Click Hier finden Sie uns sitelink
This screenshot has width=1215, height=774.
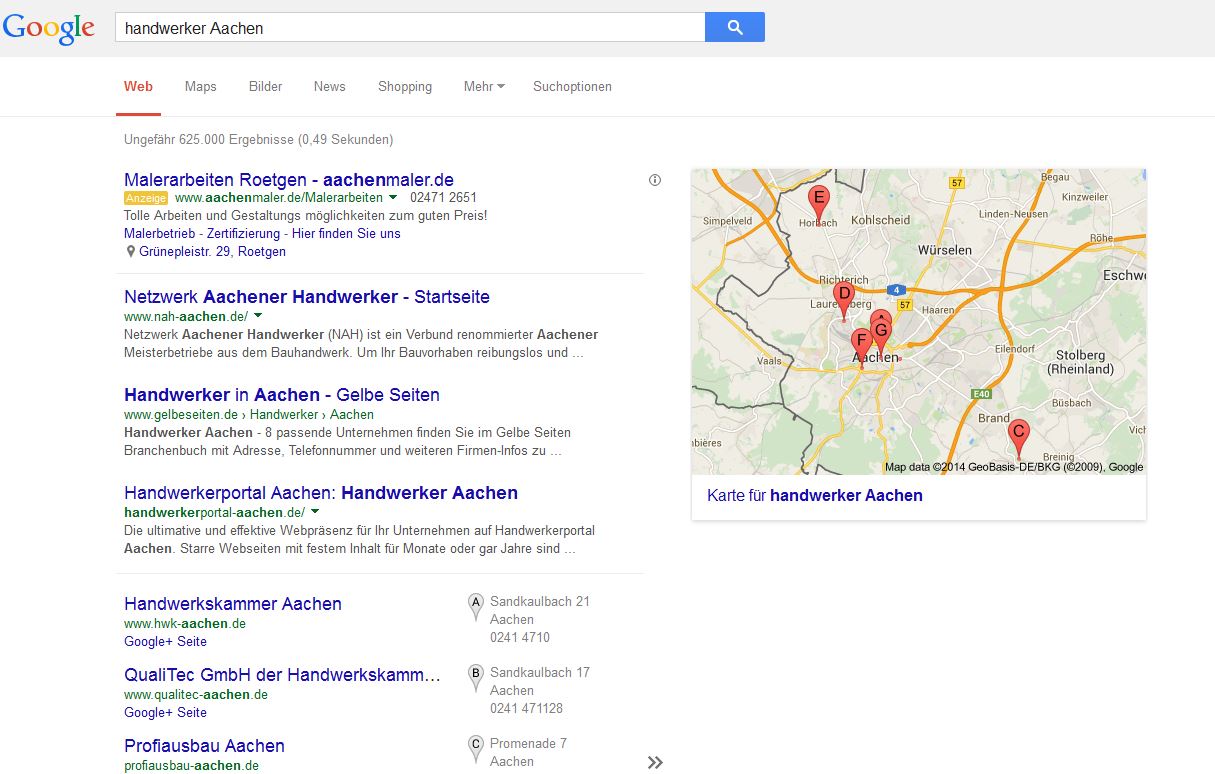tap(346, 233)
